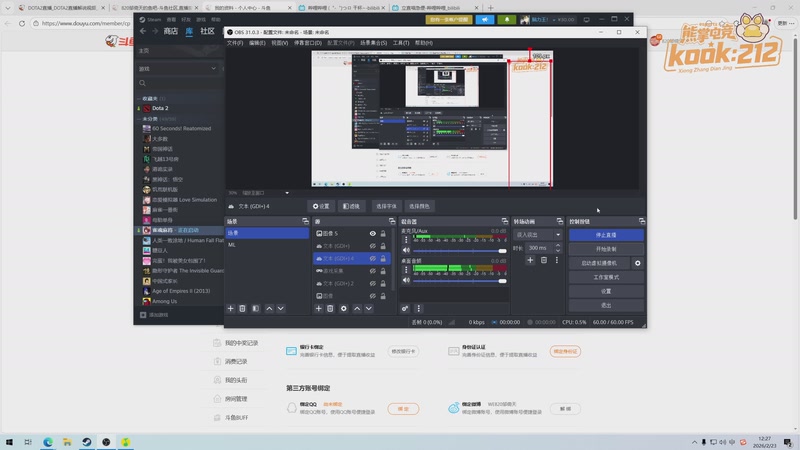Click the stop streaming button

606,235
